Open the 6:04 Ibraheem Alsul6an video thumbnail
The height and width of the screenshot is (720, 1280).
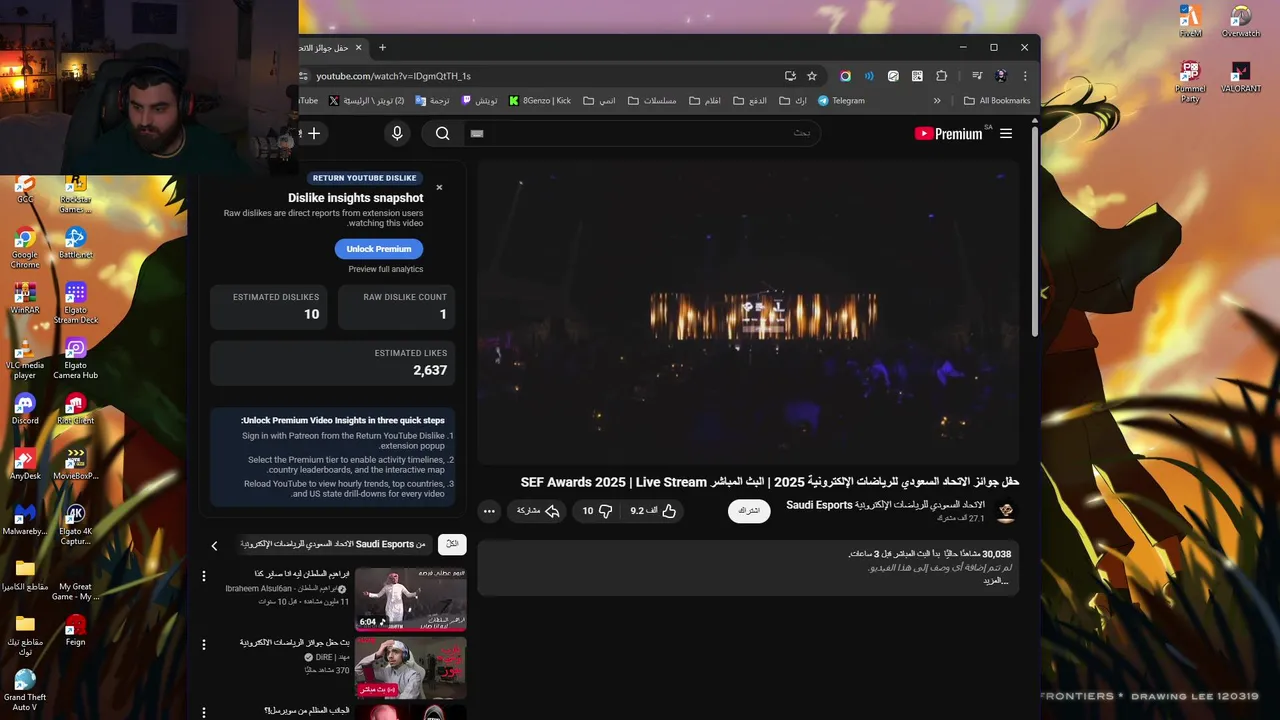point(410,599)
